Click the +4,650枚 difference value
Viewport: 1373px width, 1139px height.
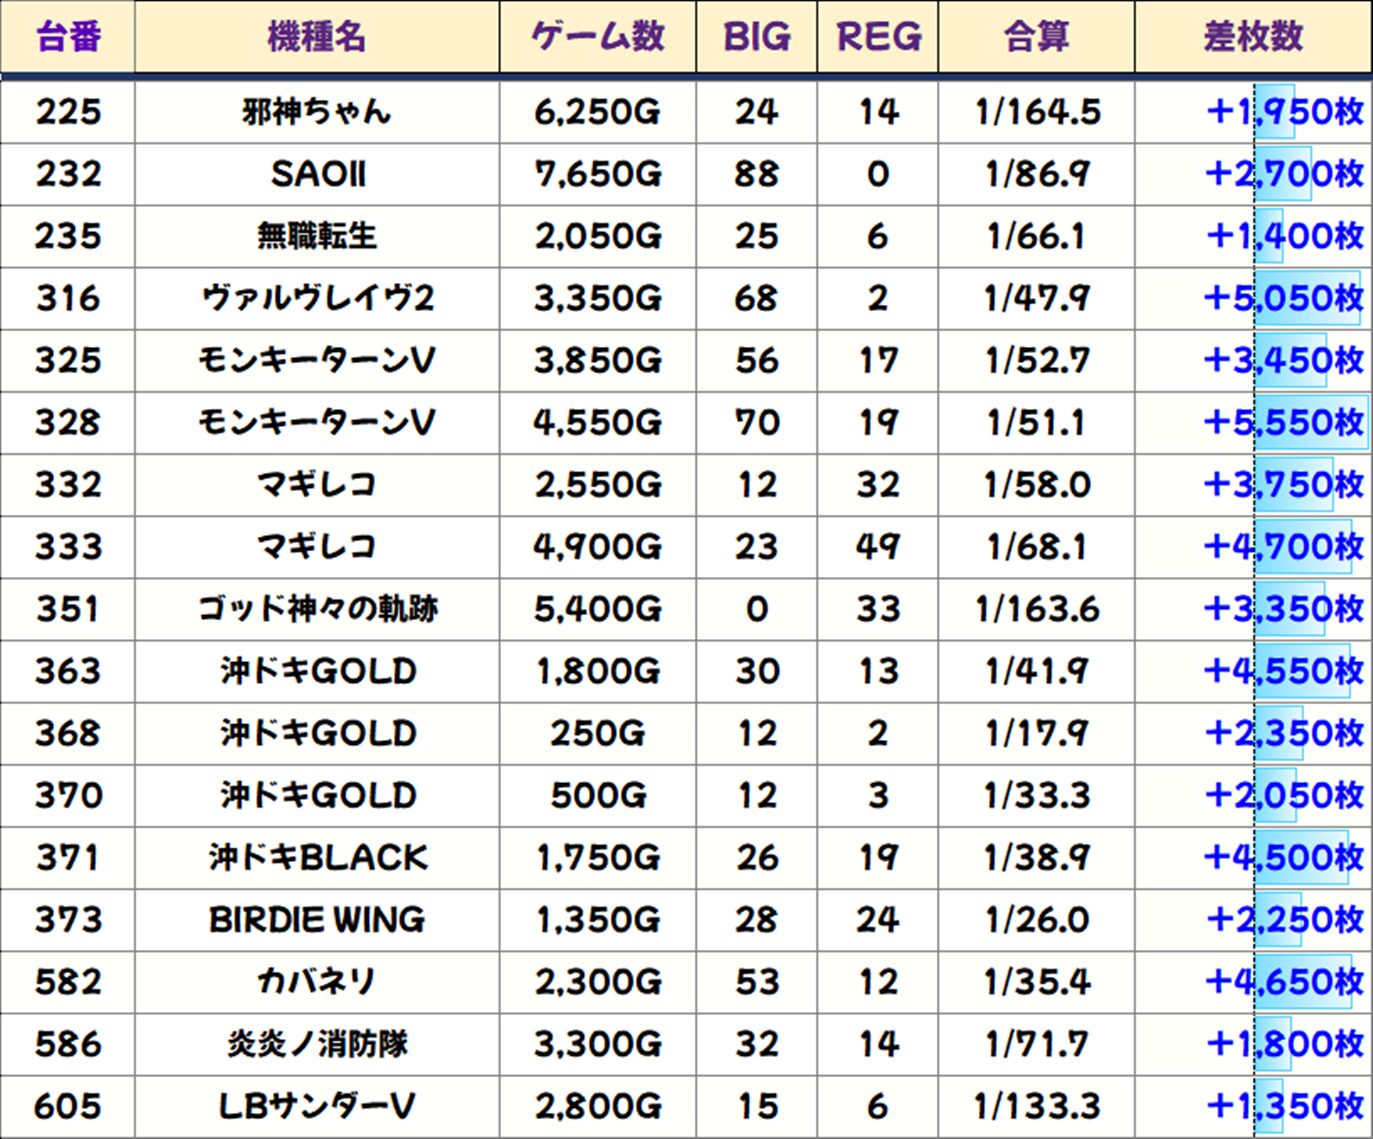pyautogui.click(x=1285, y=982)
